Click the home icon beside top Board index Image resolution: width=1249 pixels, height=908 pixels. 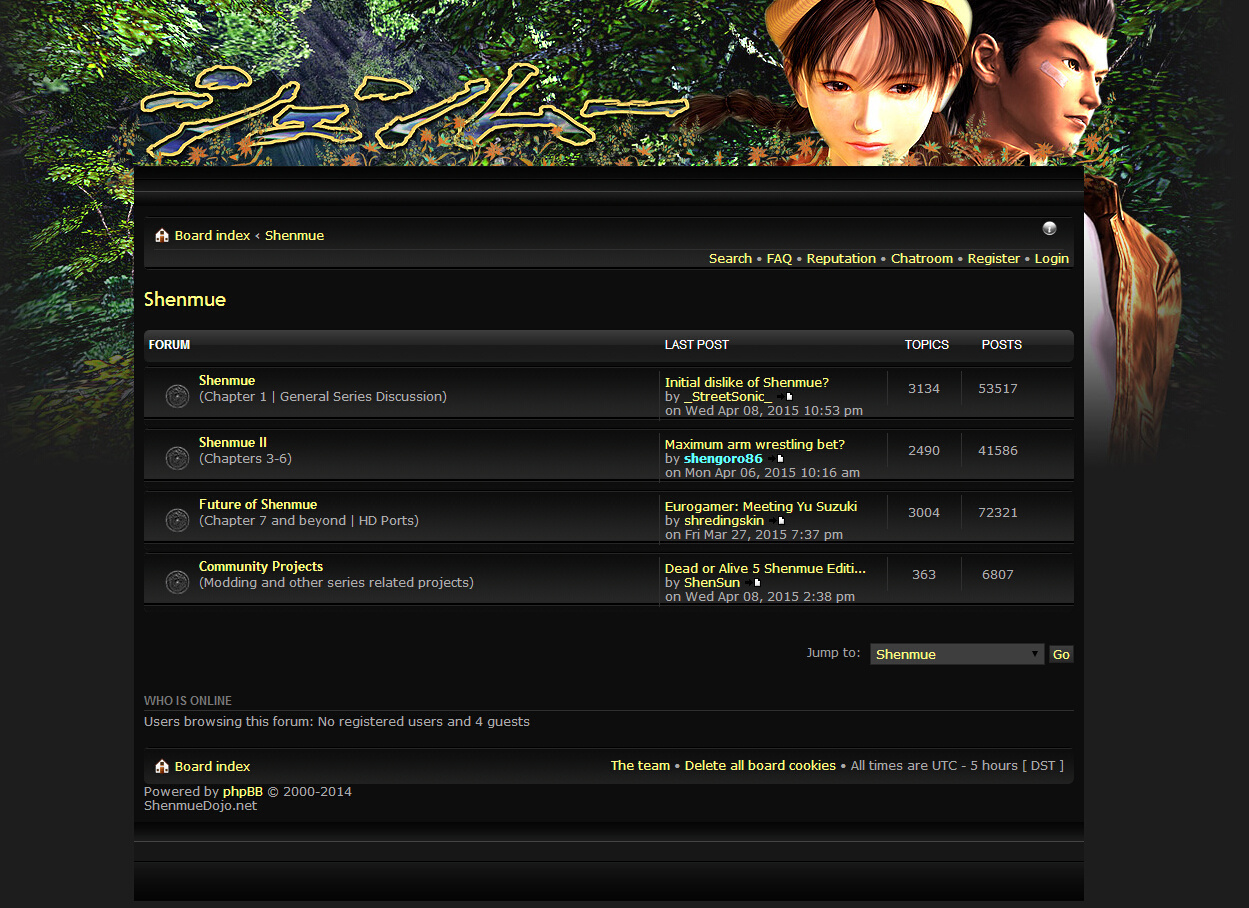(162, 236)
